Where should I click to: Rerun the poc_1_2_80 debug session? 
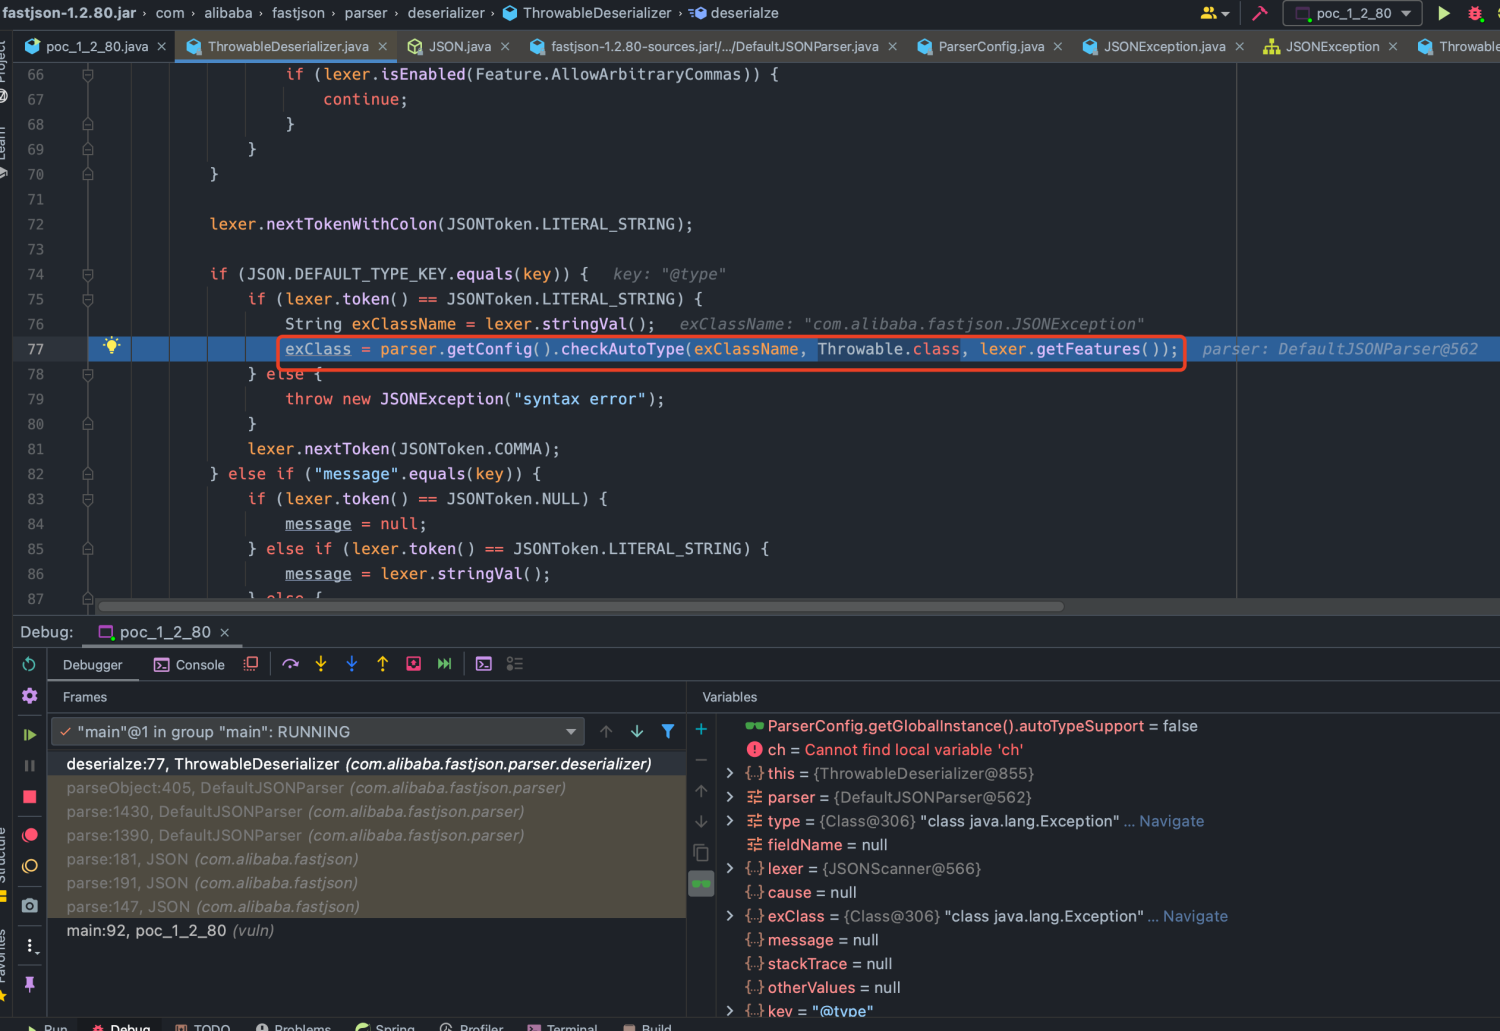coord(29,664)
